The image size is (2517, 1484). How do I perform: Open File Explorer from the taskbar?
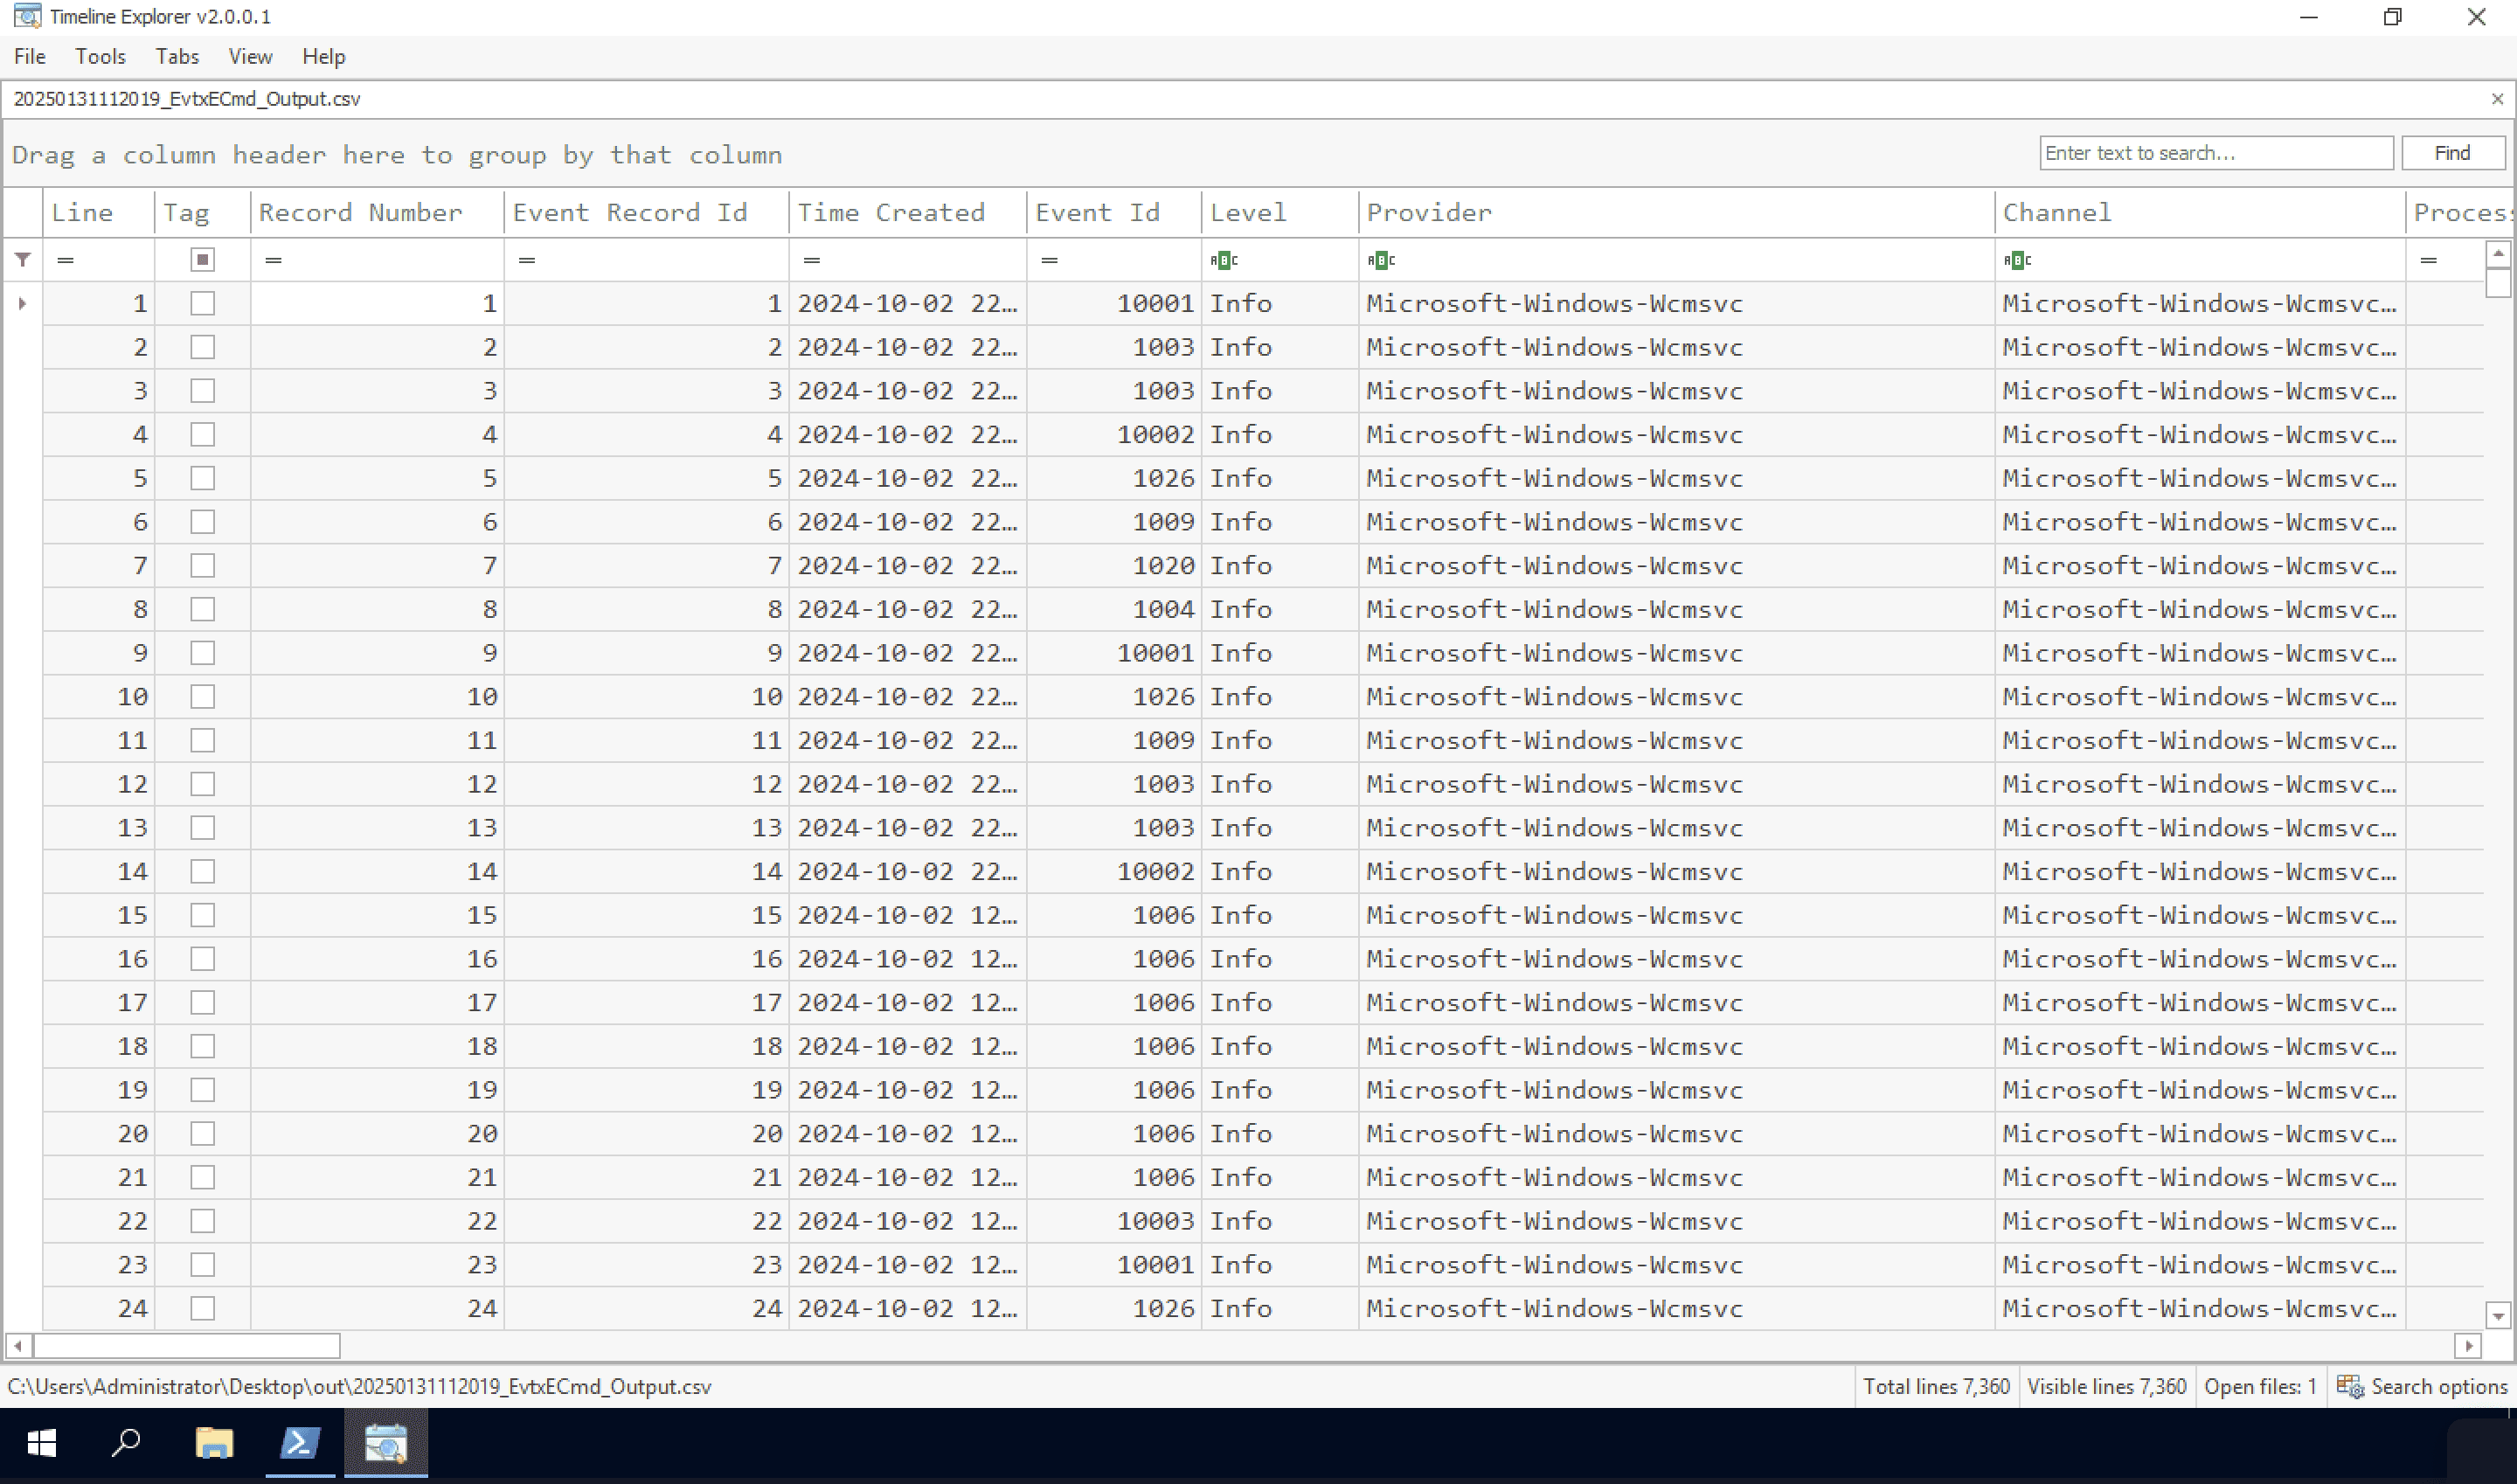(214, 1442)
